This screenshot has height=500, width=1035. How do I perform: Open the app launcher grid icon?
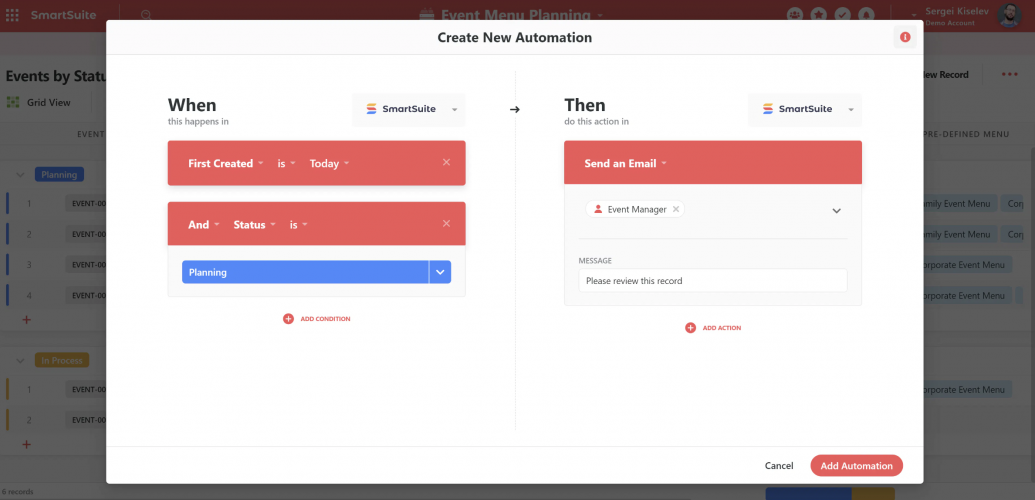pyautogui.click(x=12, y=15)
